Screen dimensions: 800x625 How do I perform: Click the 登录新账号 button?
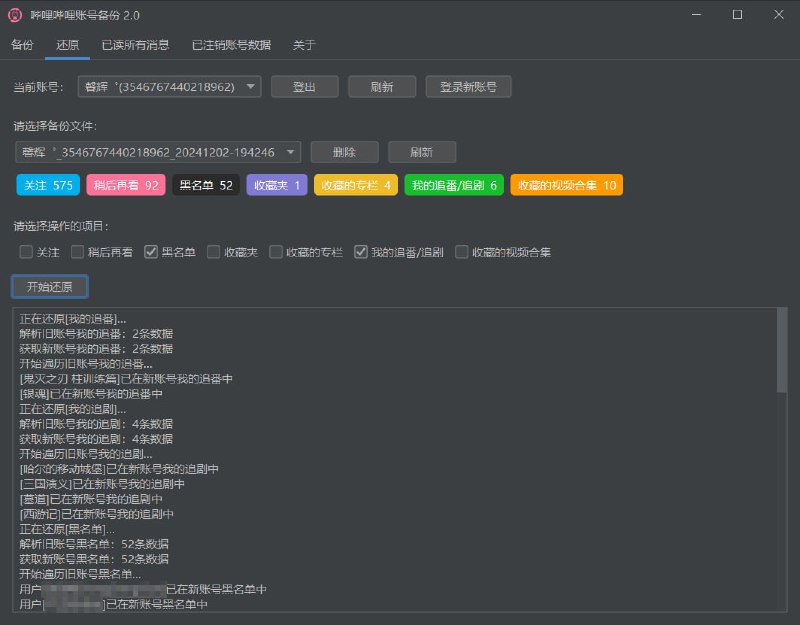(x=466, y=86)
